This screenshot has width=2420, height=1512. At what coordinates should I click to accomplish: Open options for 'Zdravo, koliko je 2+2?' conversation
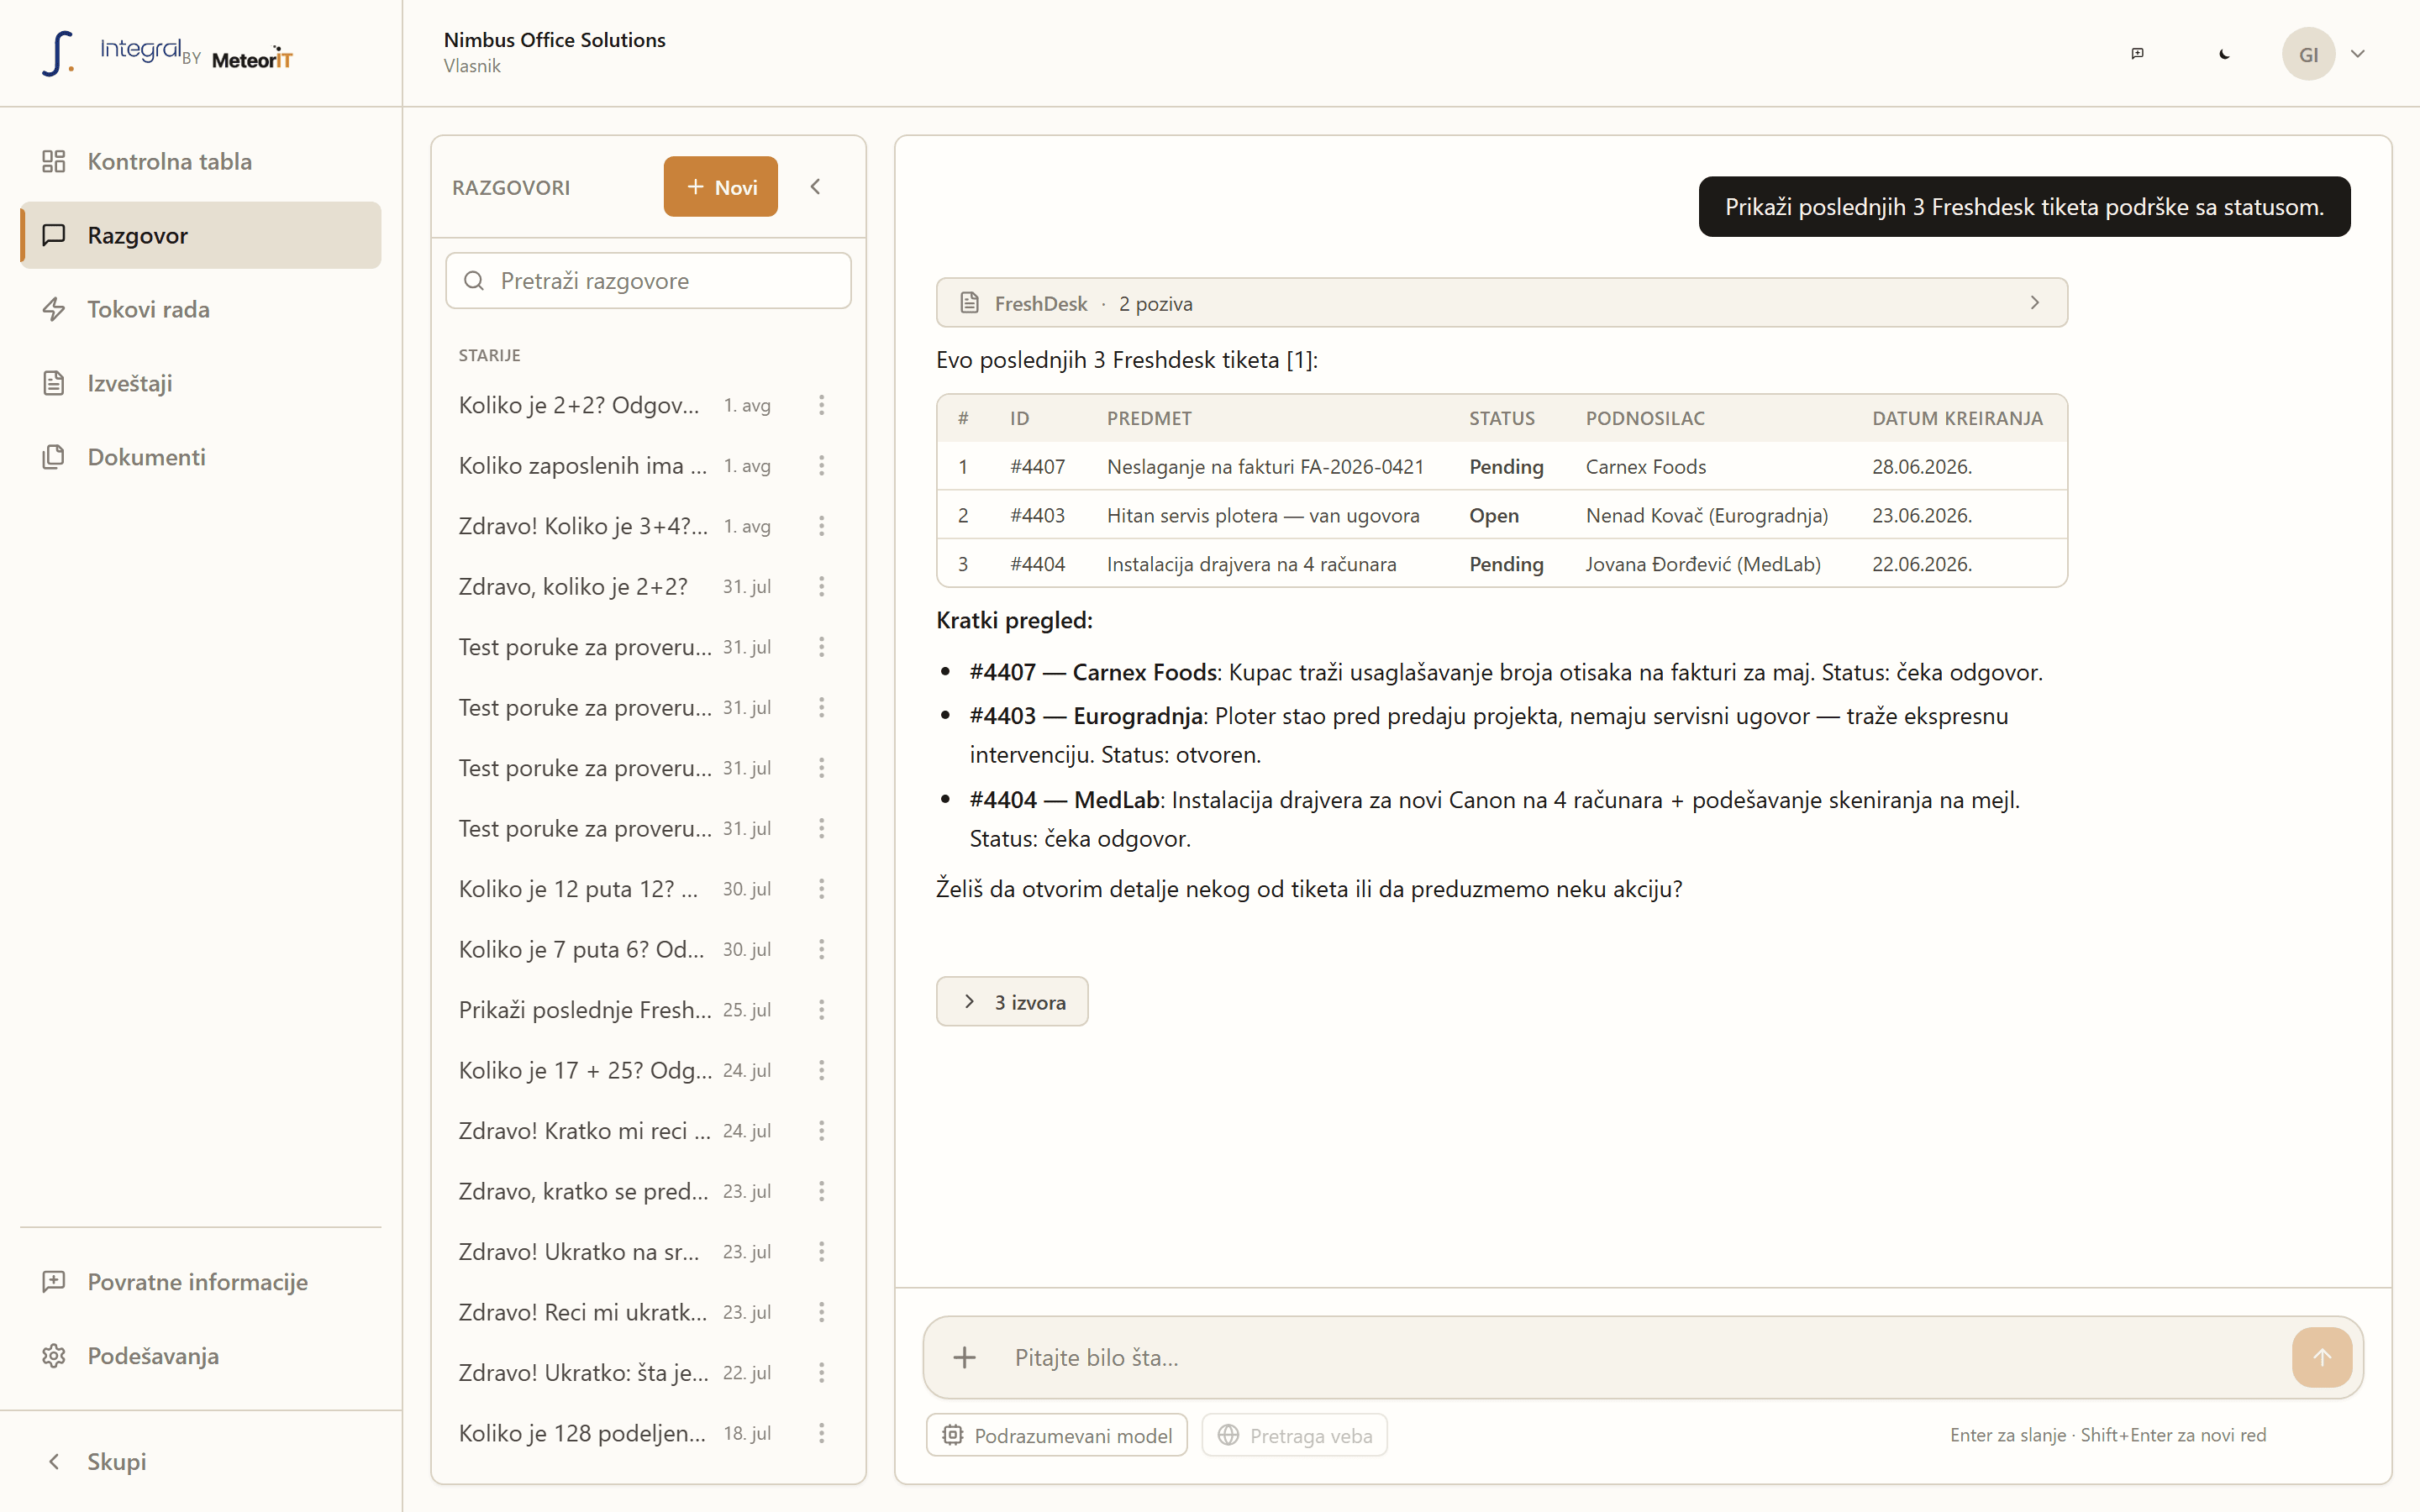[x=821, y=587]
